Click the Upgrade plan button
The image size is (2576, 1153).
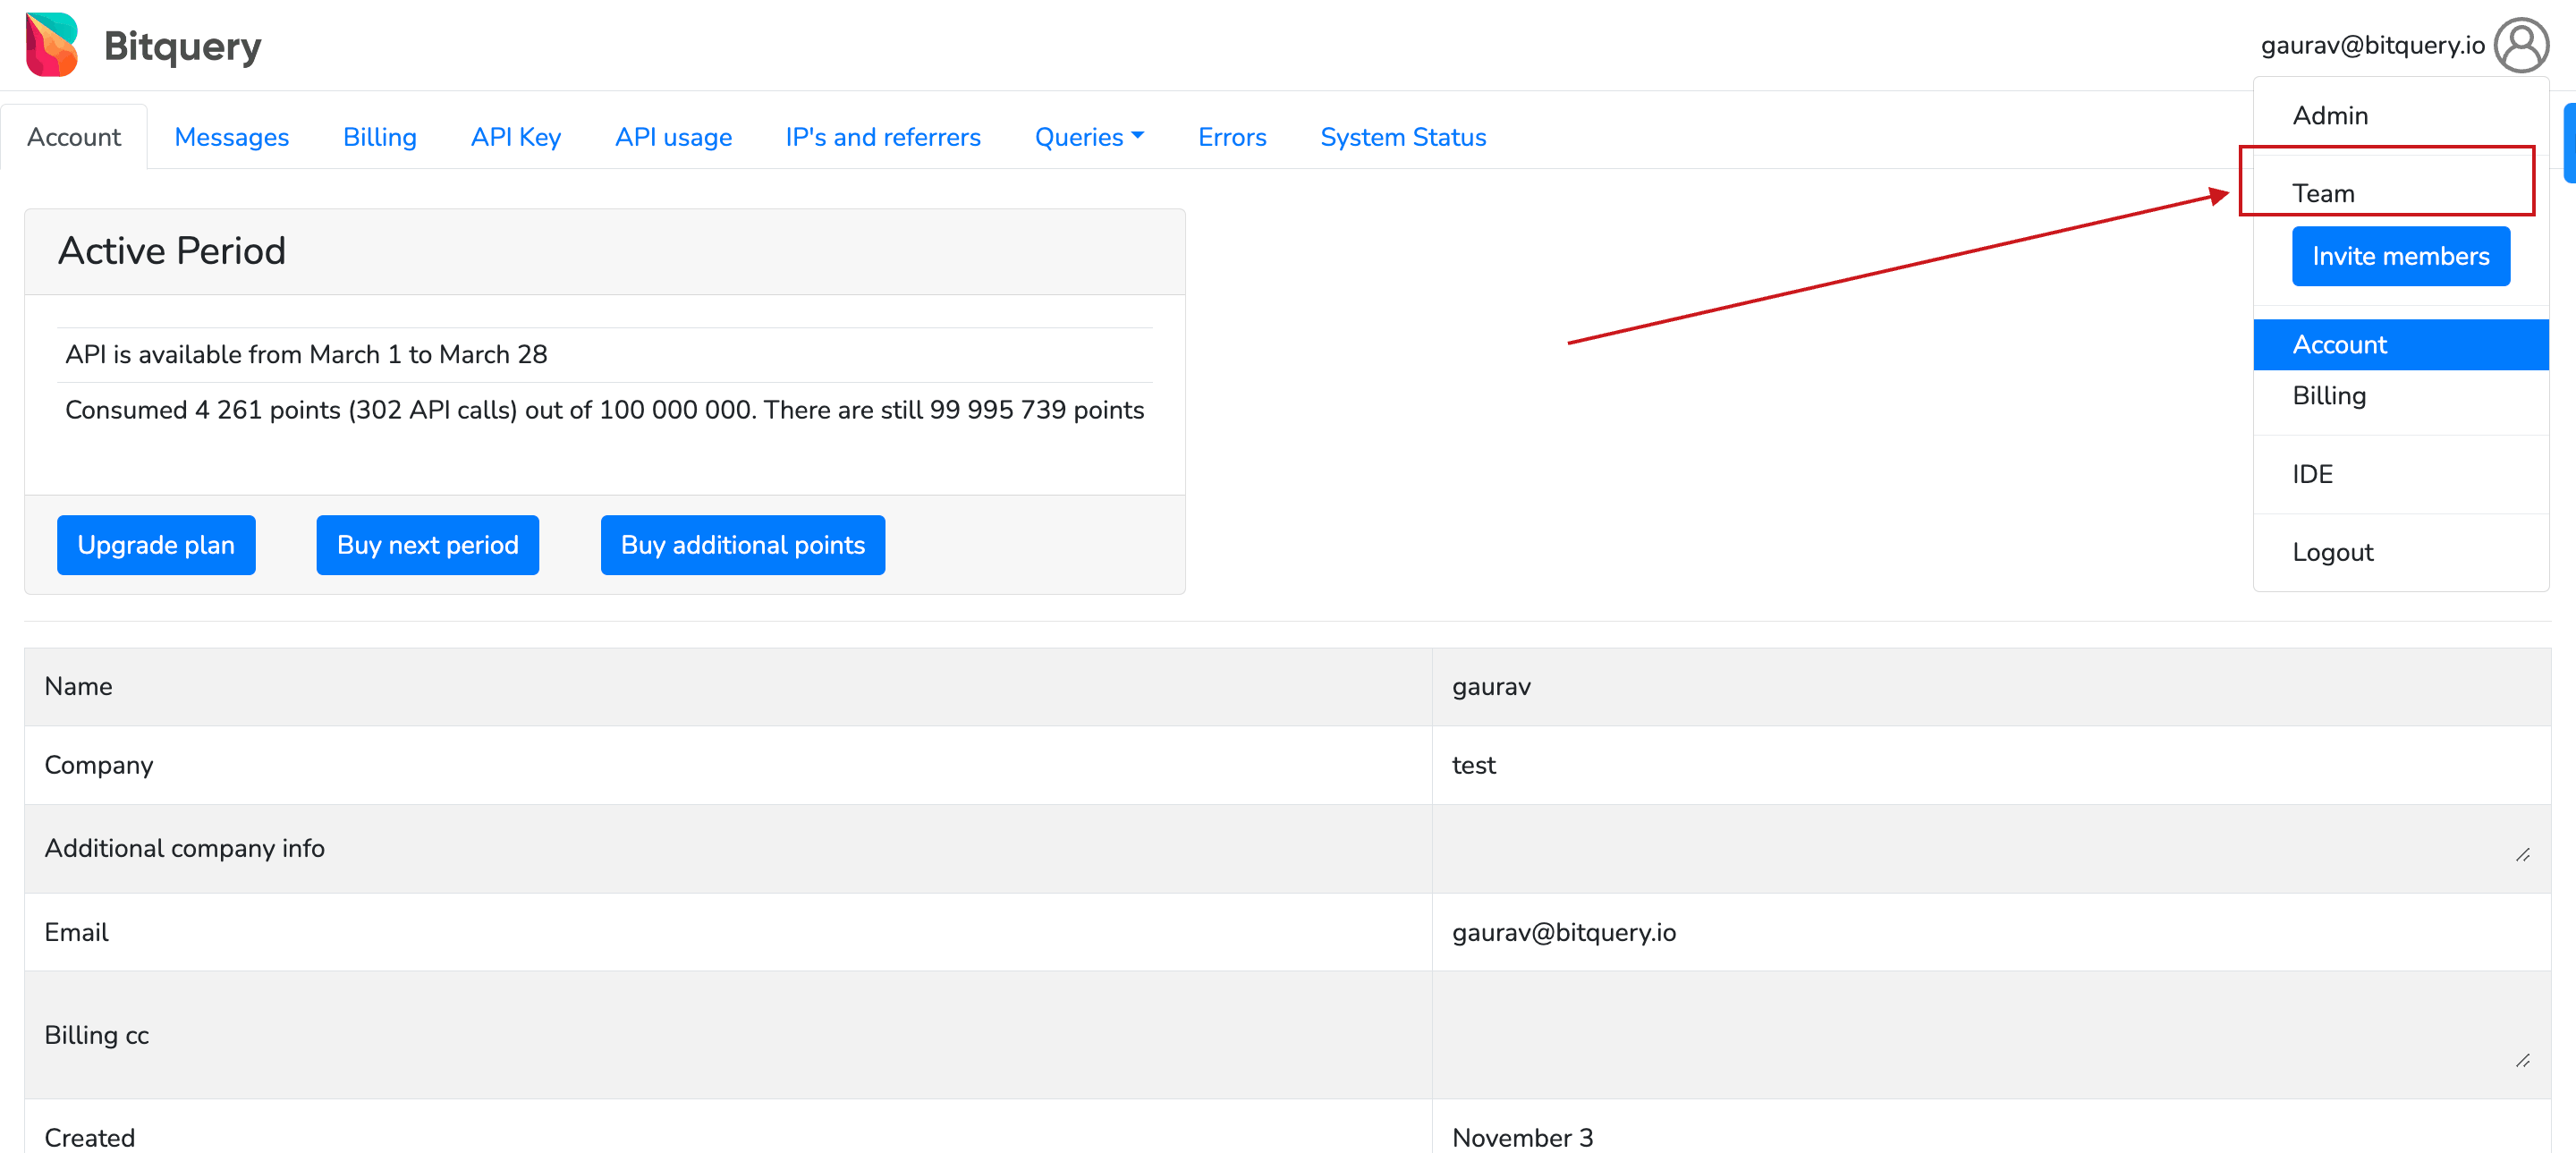[156, 545]
